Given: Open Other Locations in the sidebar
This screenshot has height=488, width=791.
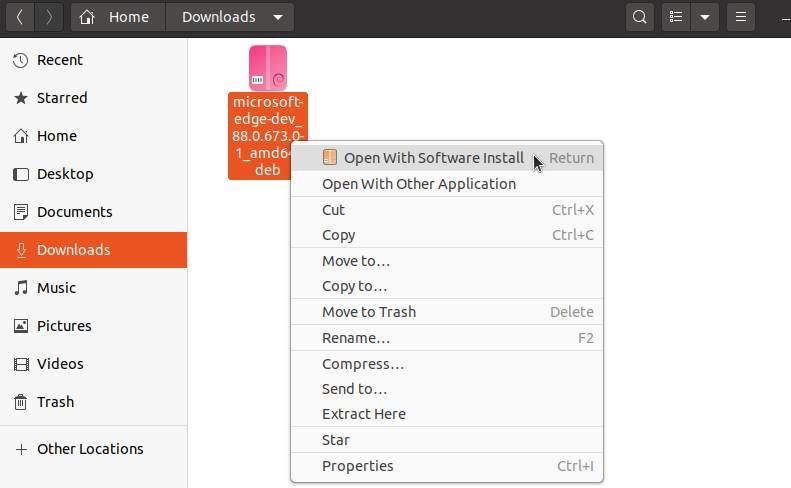Looking at the screenshot, I should pyautogui.click(x=94, y=449).
